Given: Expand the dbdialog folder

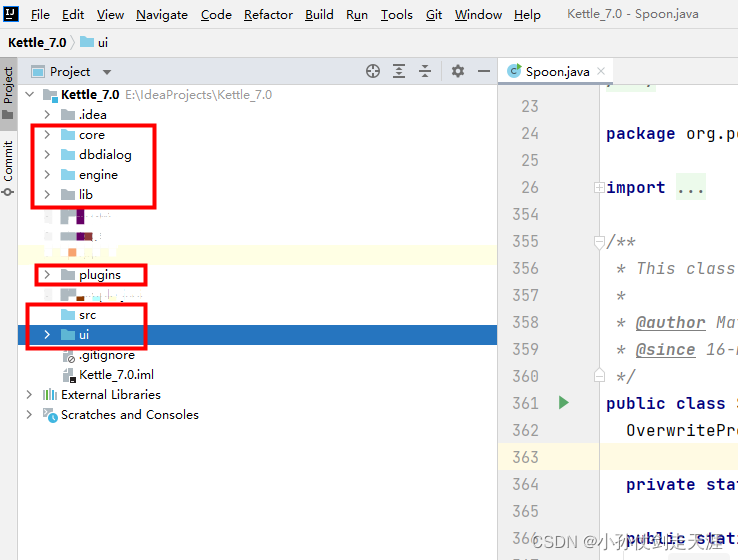Looking at the screenshot, I should coord(47,154).
